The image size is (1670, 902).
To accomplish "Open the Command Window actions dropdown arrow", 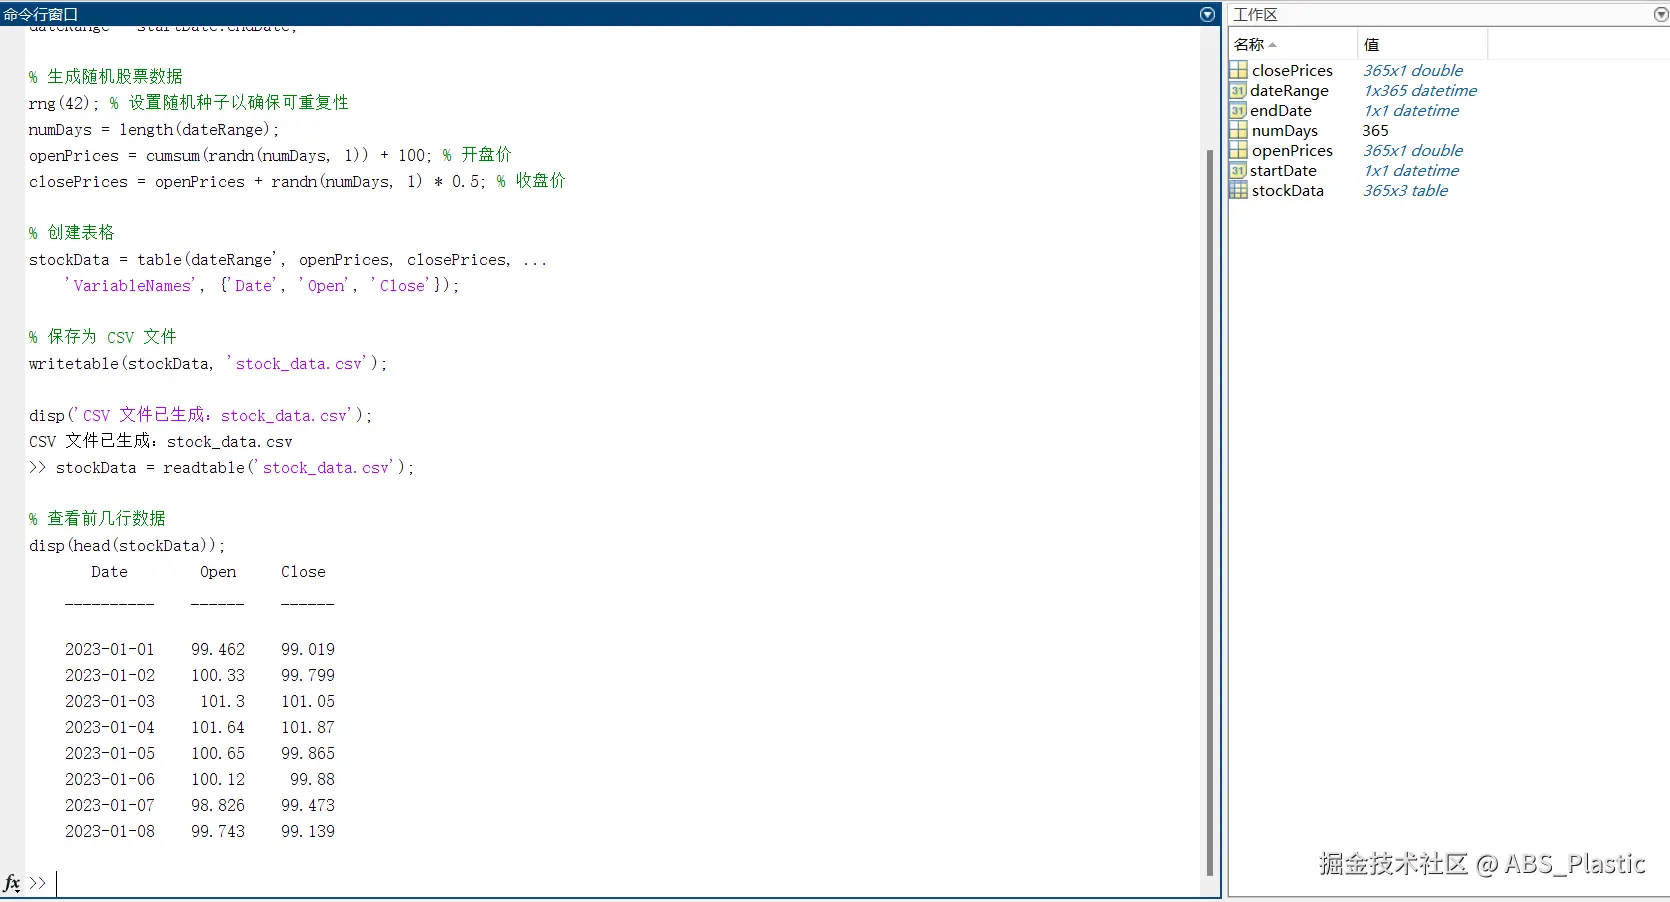I will click(1207, 14).
